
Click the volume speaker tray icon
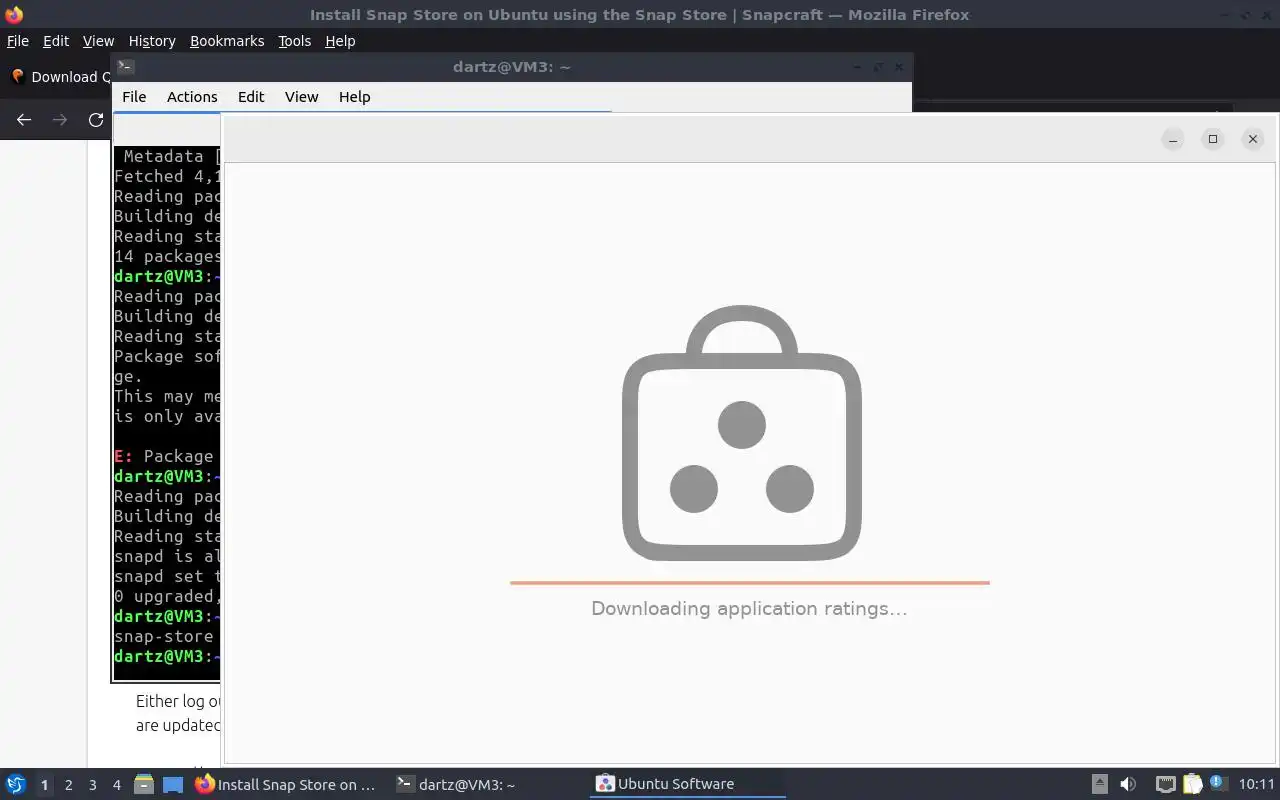coord(1128,785)
